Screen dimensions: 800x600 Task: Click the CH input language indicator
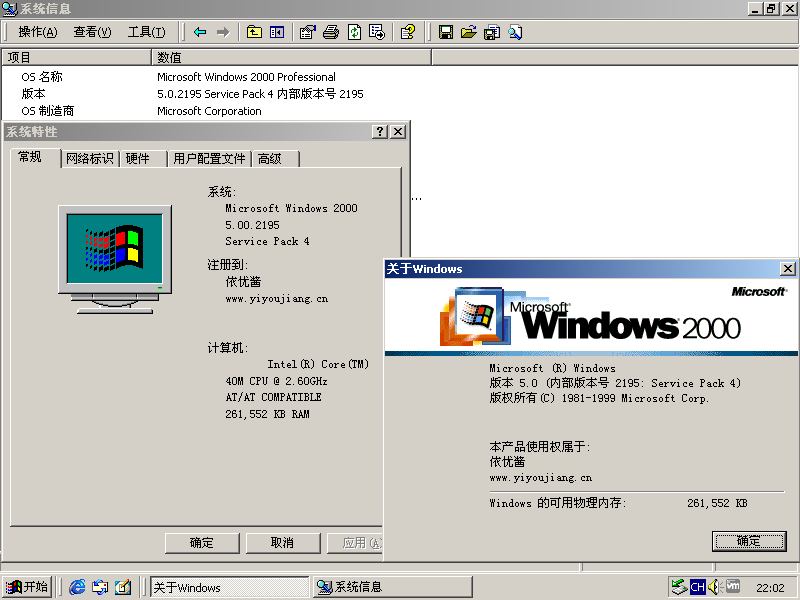coord(697,587)
